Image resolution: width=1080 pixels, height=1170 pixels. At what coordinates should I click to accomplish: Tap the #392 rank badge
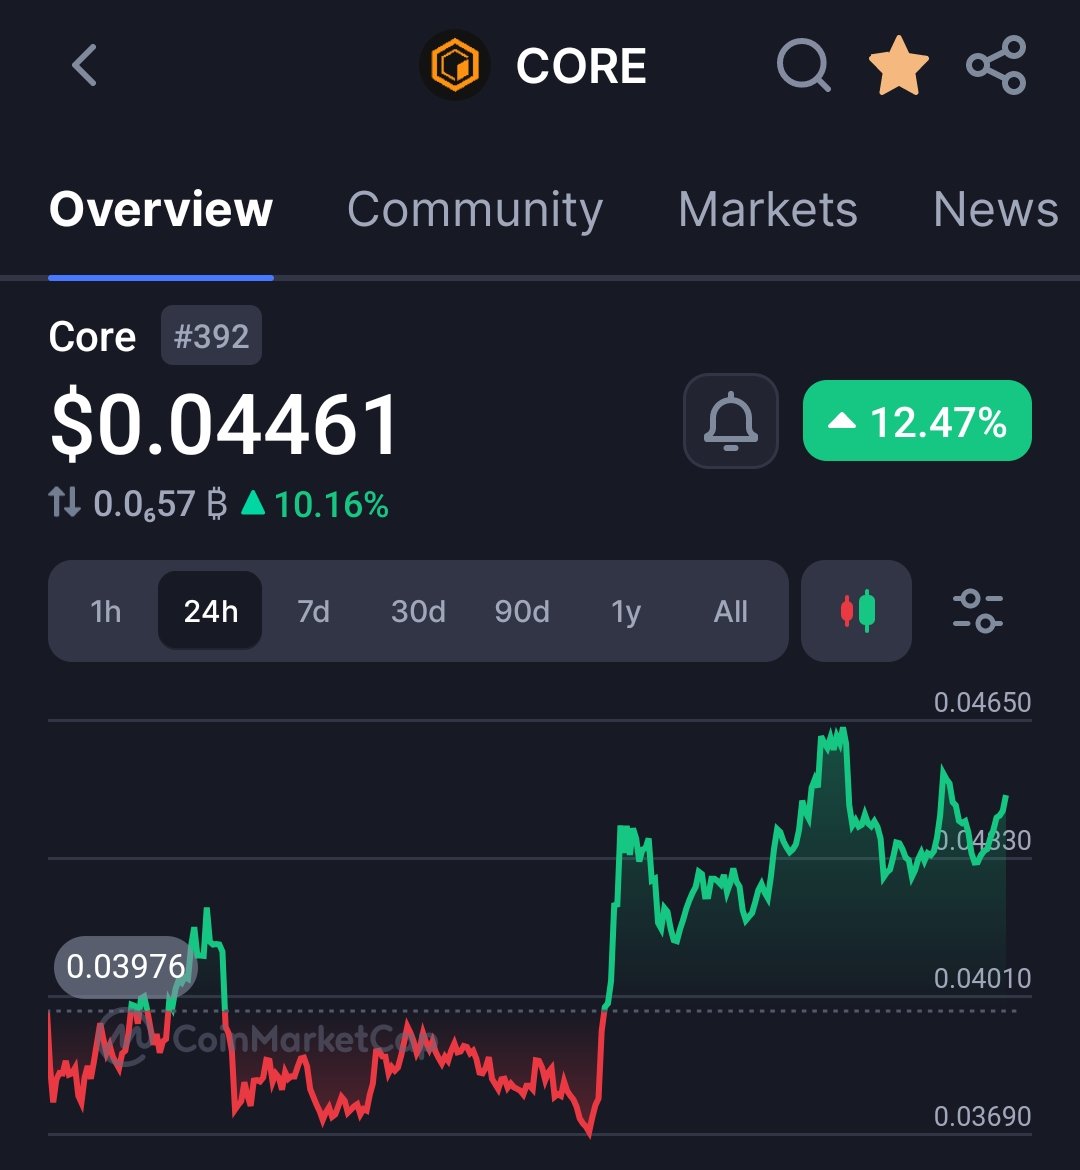(211, 336)
